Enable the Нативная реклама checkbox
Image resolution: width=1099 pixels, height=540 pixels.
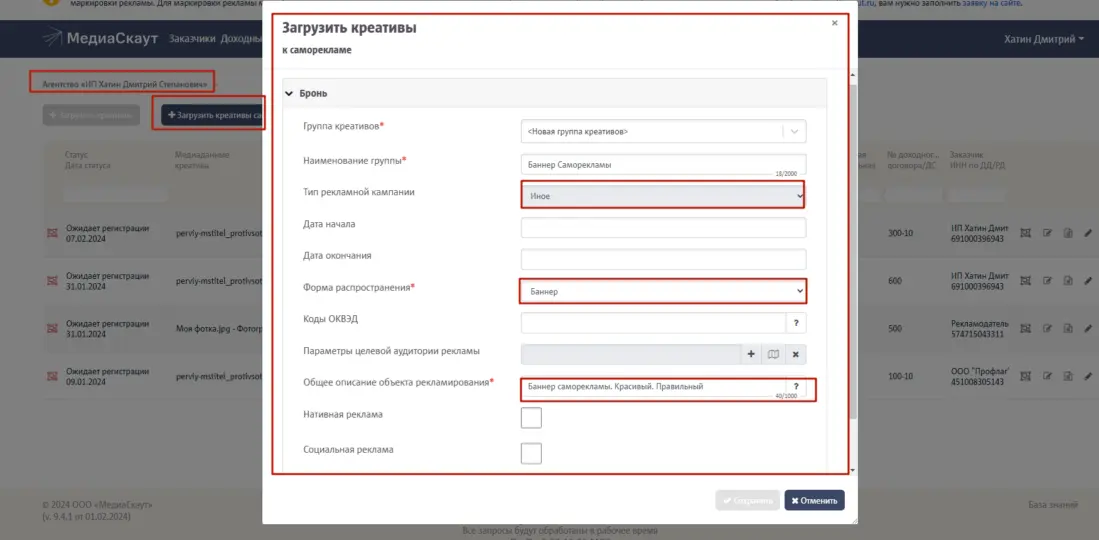[x=531, y=418]
